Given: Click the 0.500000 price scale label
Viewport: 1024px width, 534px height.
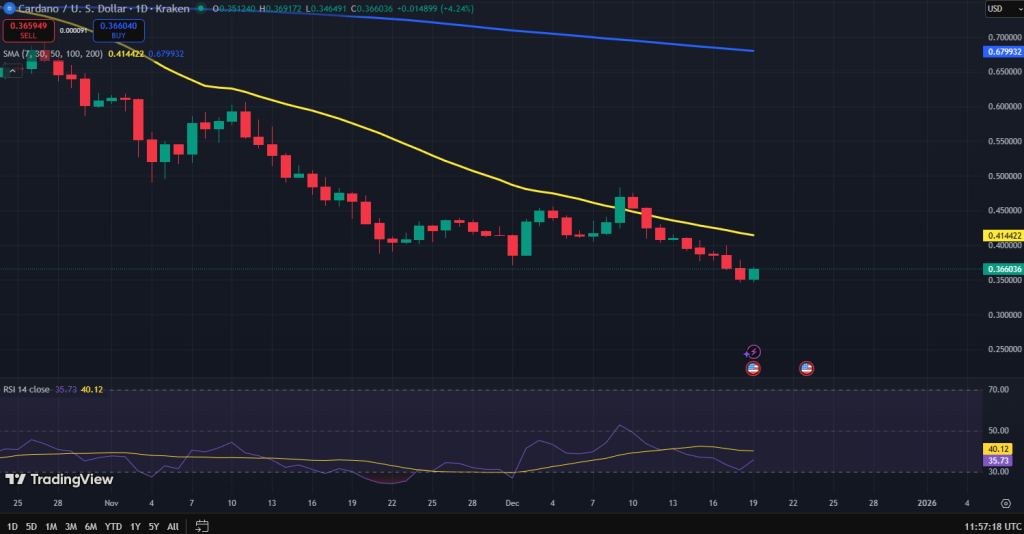Looking at the screenshot, I should 1004,176.
